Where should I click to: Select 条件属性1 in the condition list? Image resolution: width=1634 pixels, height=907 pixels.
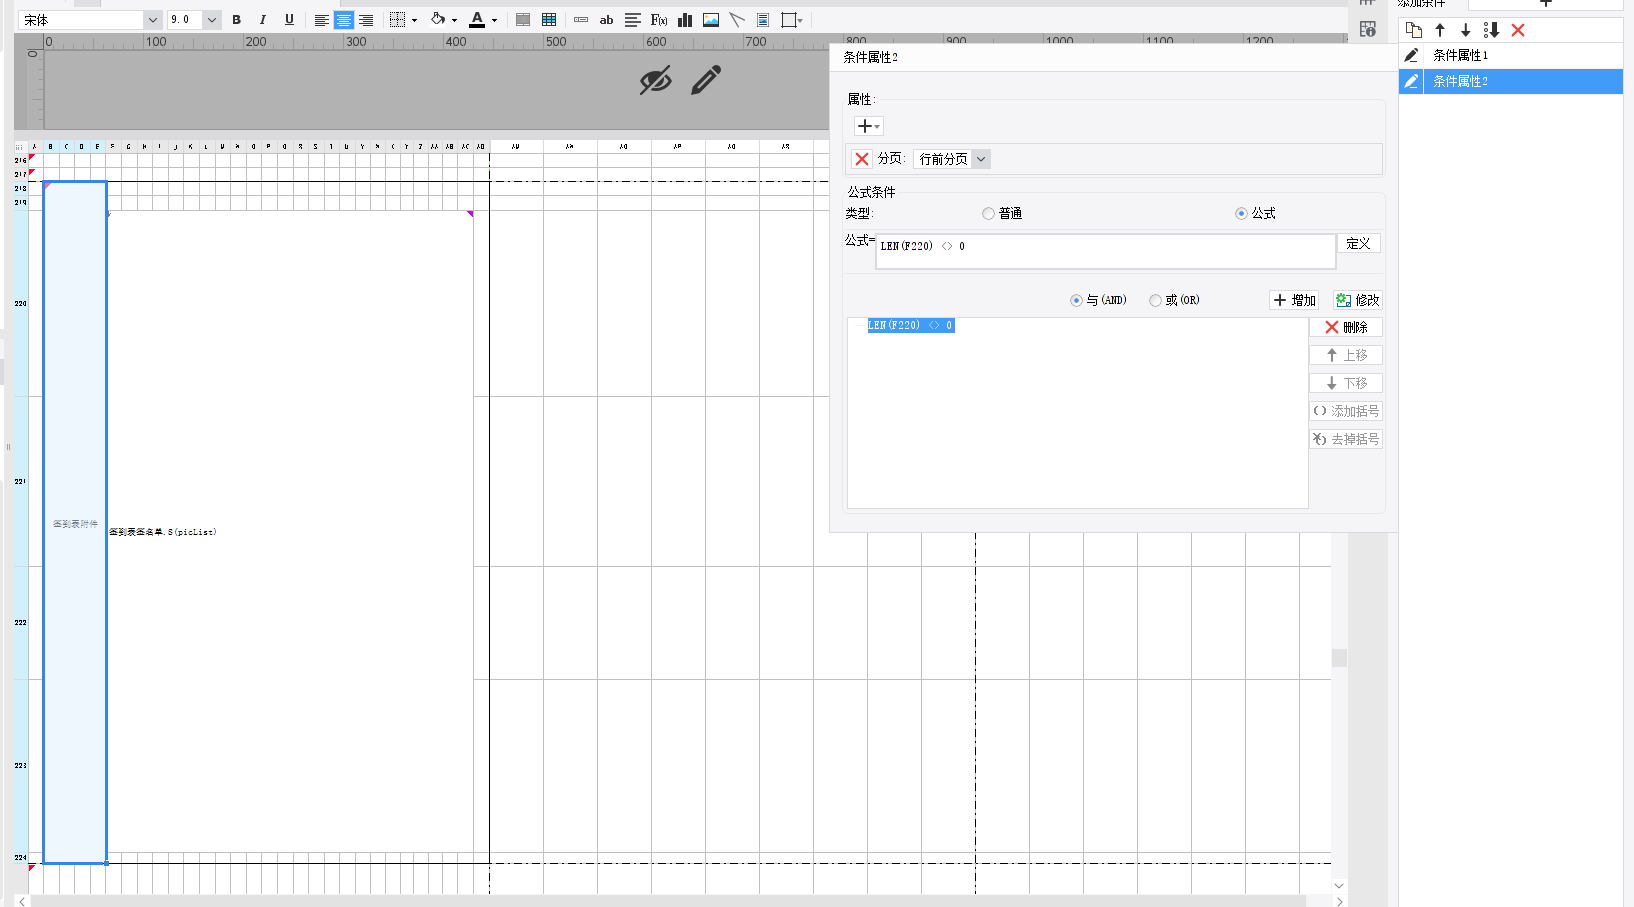[1523, 55]
